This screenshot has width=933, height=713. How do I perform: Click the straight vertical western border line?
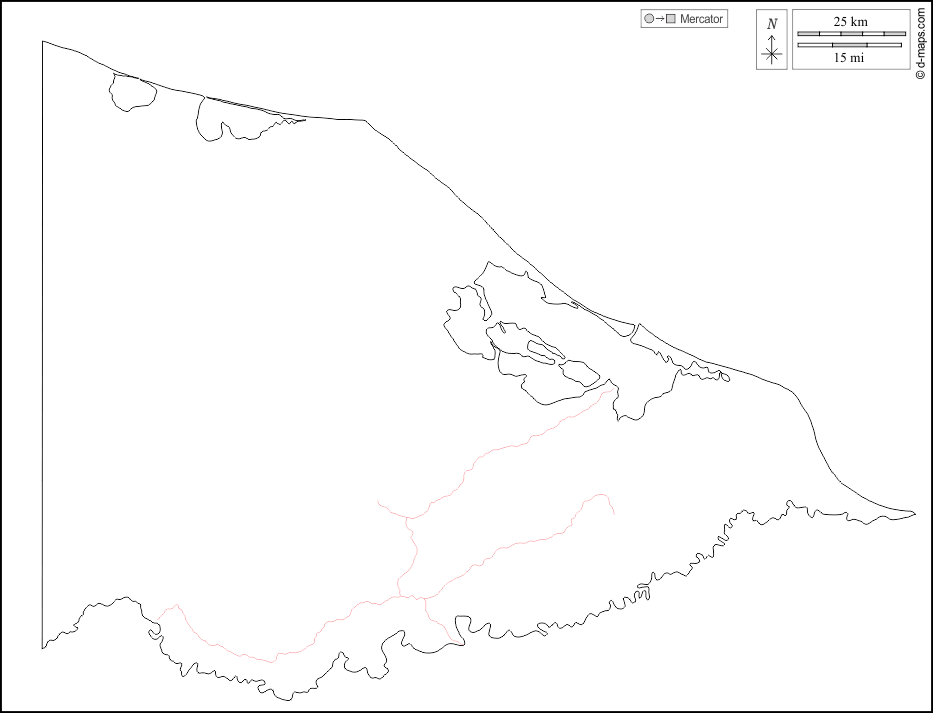(42, 340)
